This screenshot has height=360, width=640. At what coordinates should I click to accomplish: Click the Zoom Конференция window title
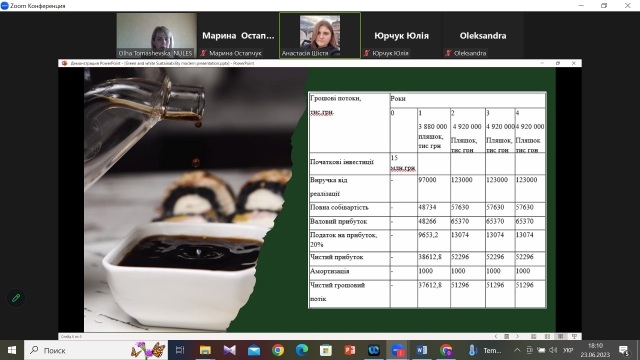(38, 6)
